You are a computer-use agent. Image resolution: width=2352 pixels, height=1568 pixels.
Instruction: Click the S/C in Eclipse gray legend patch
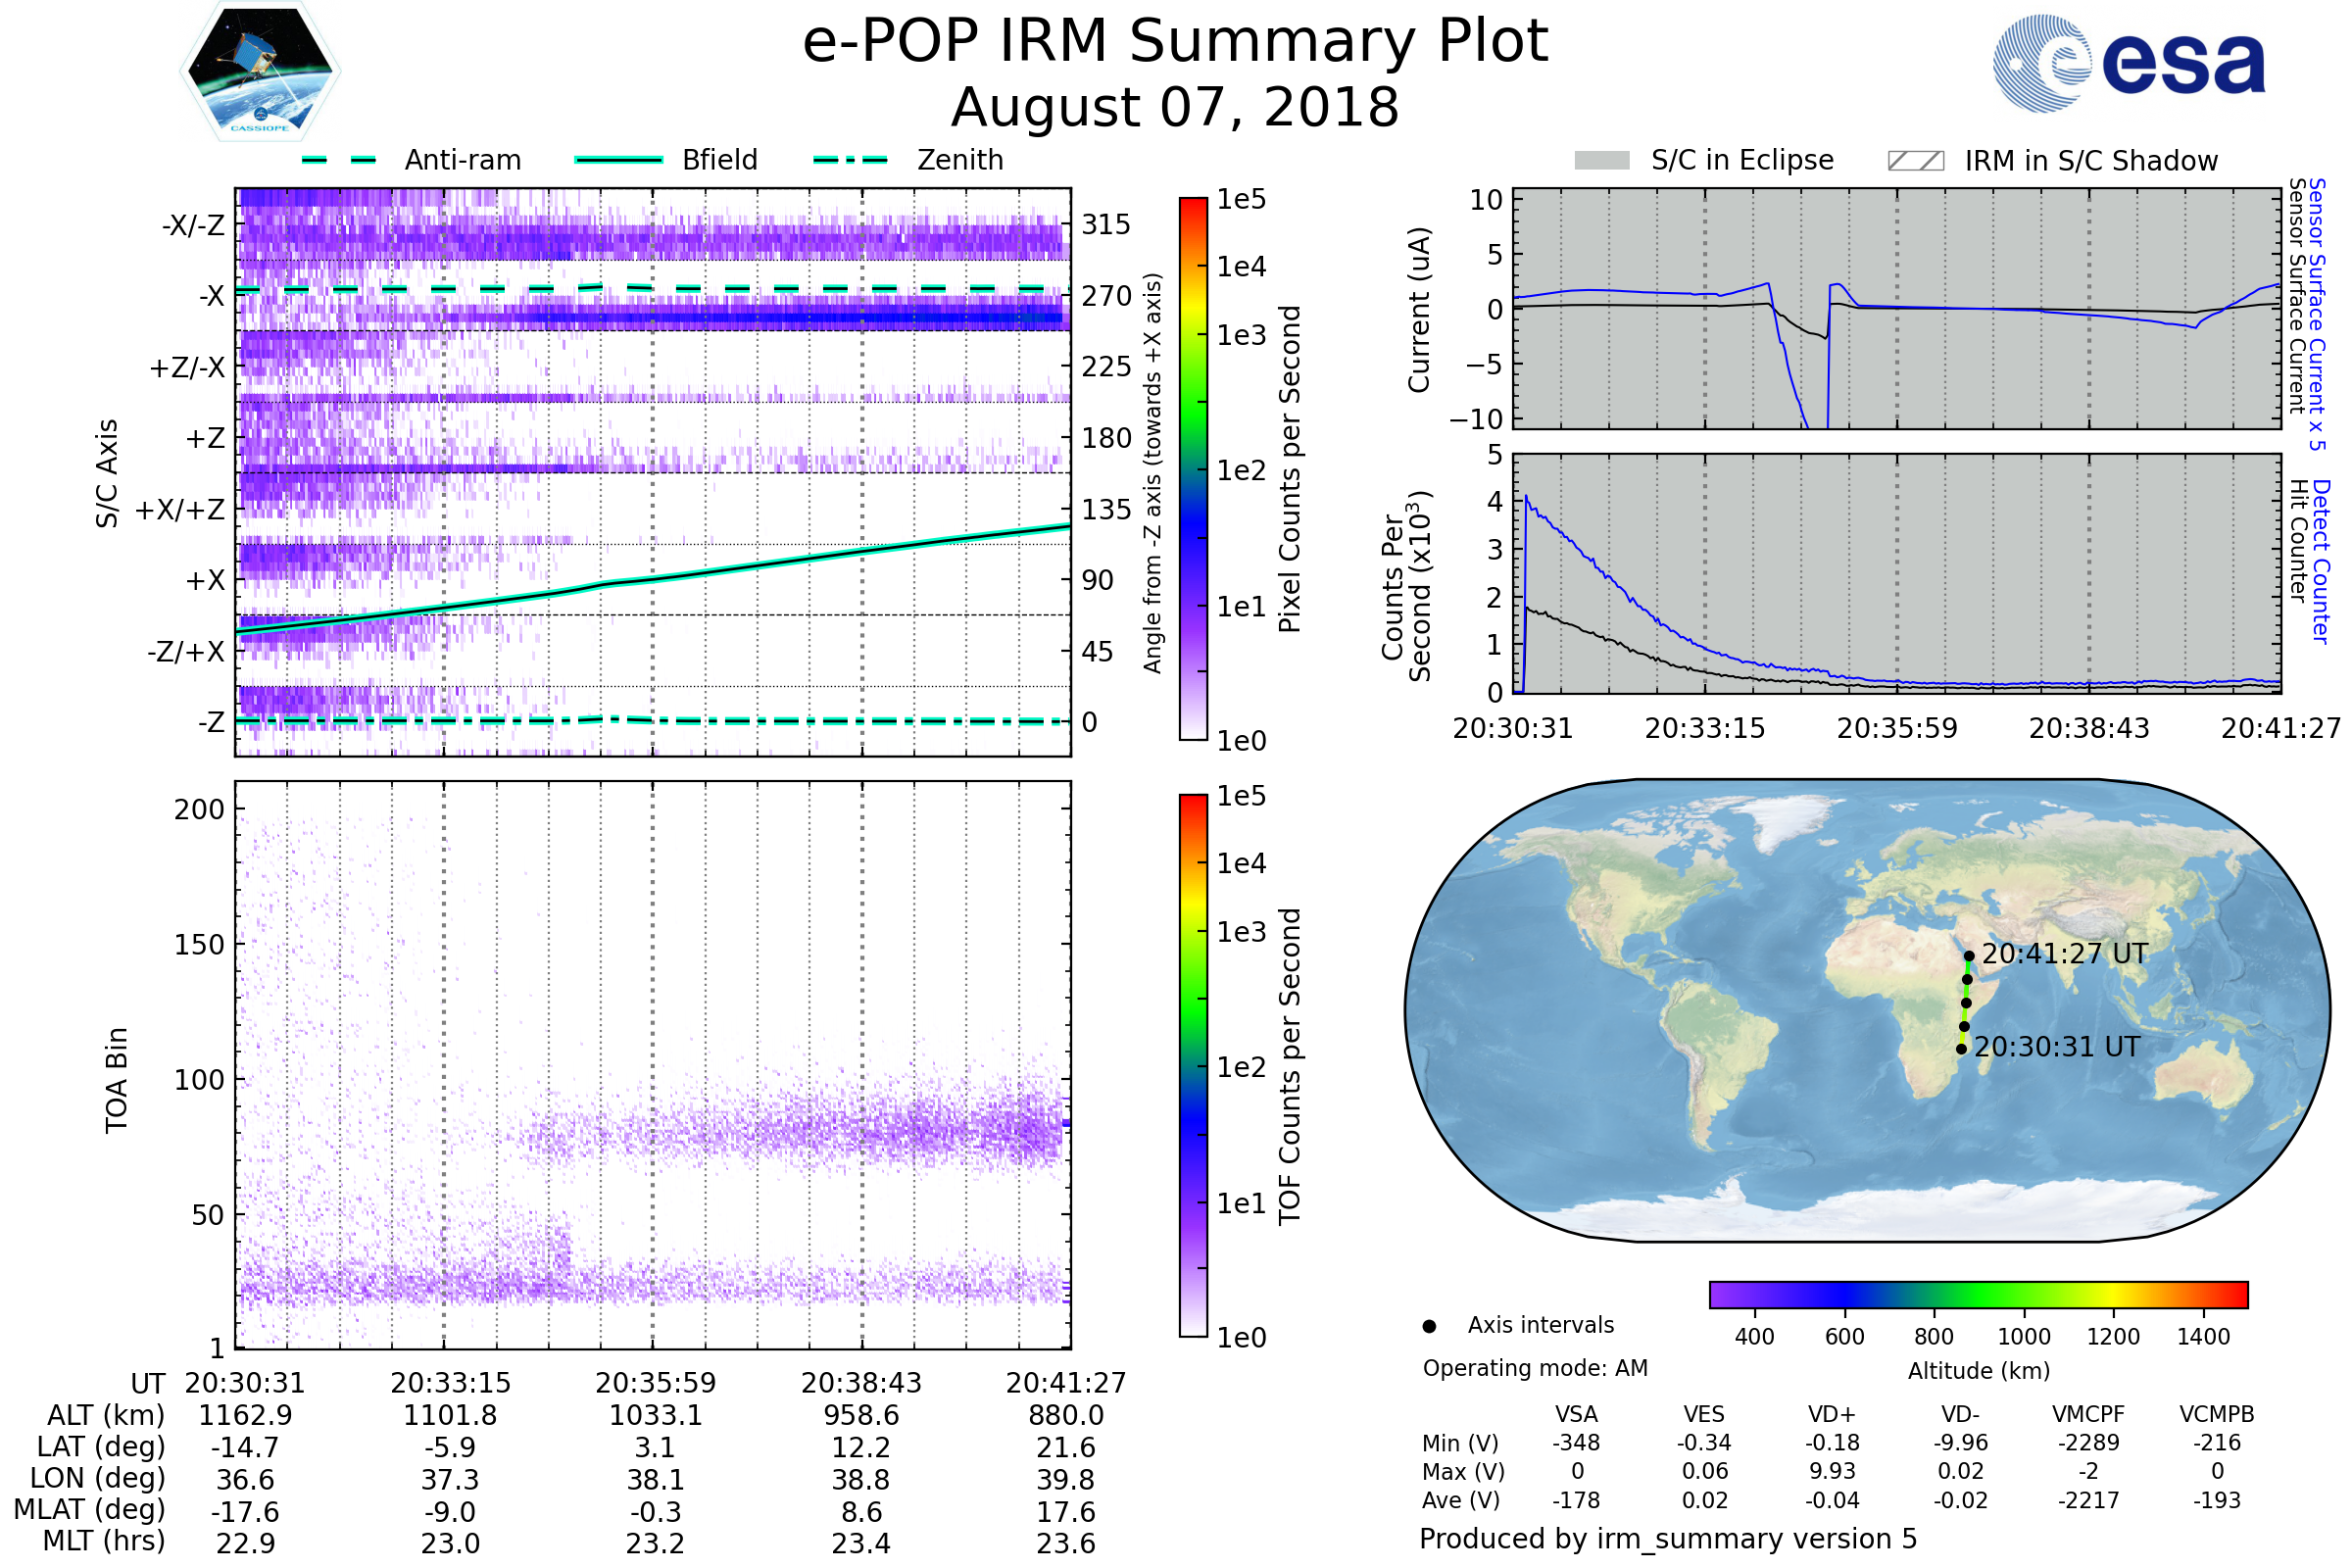tap(1601, 161)
